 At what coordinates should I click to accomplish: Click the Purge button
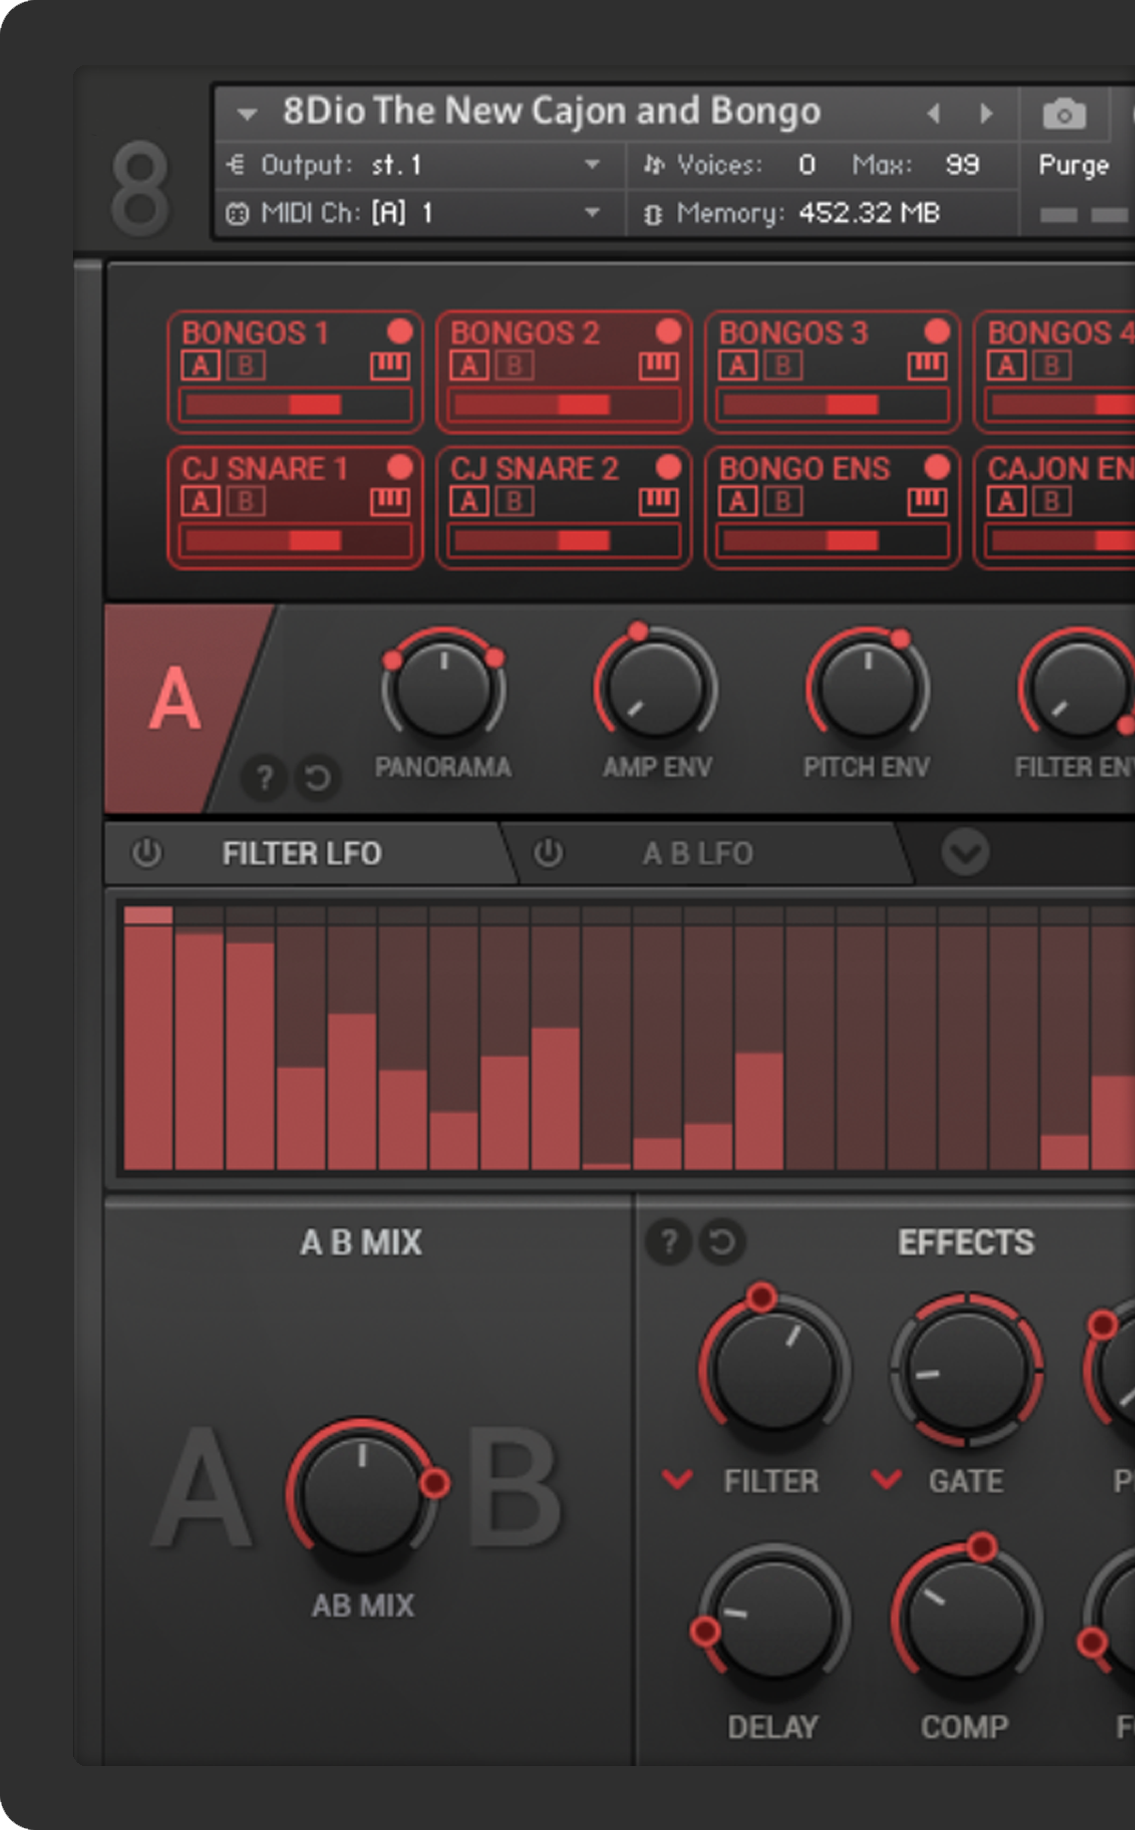(x=1074, y=165)
